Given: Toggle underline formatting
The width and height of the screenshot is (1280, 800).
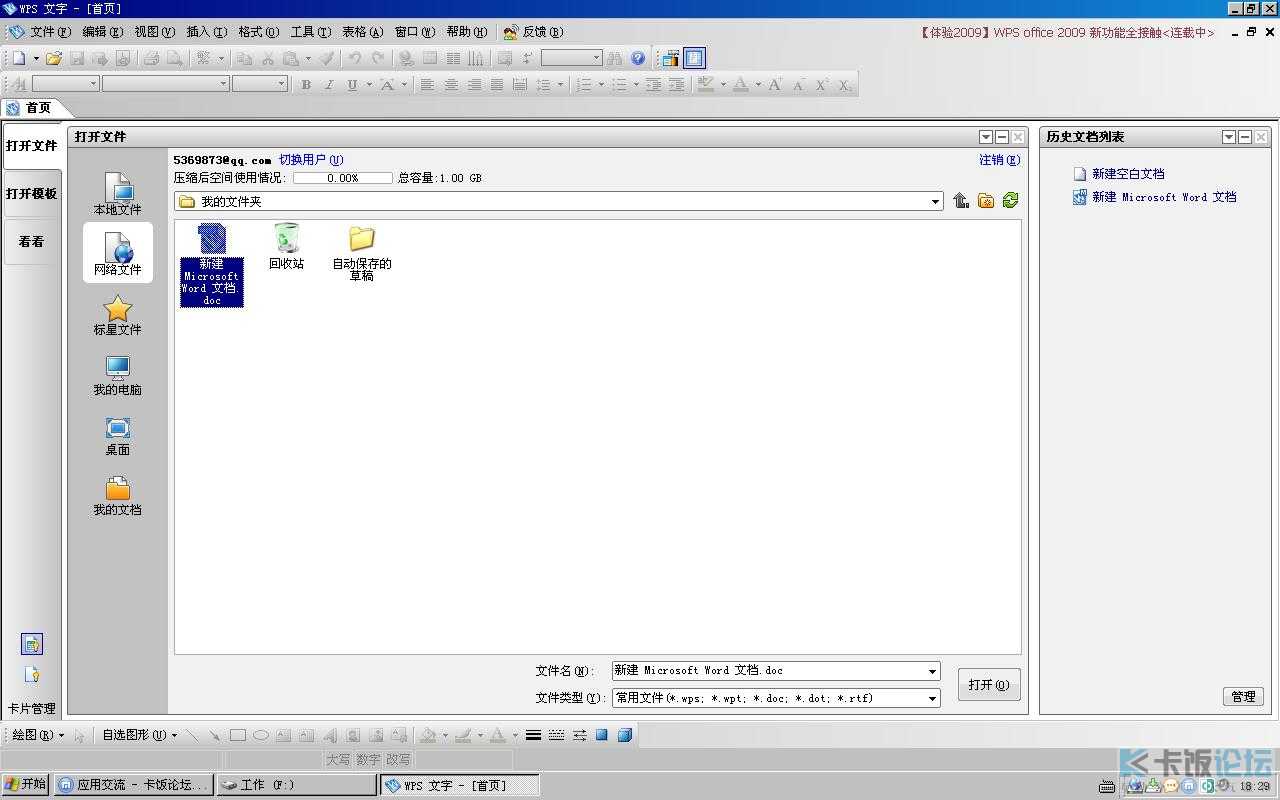Looking at the screenshot, I should point(352,85).
